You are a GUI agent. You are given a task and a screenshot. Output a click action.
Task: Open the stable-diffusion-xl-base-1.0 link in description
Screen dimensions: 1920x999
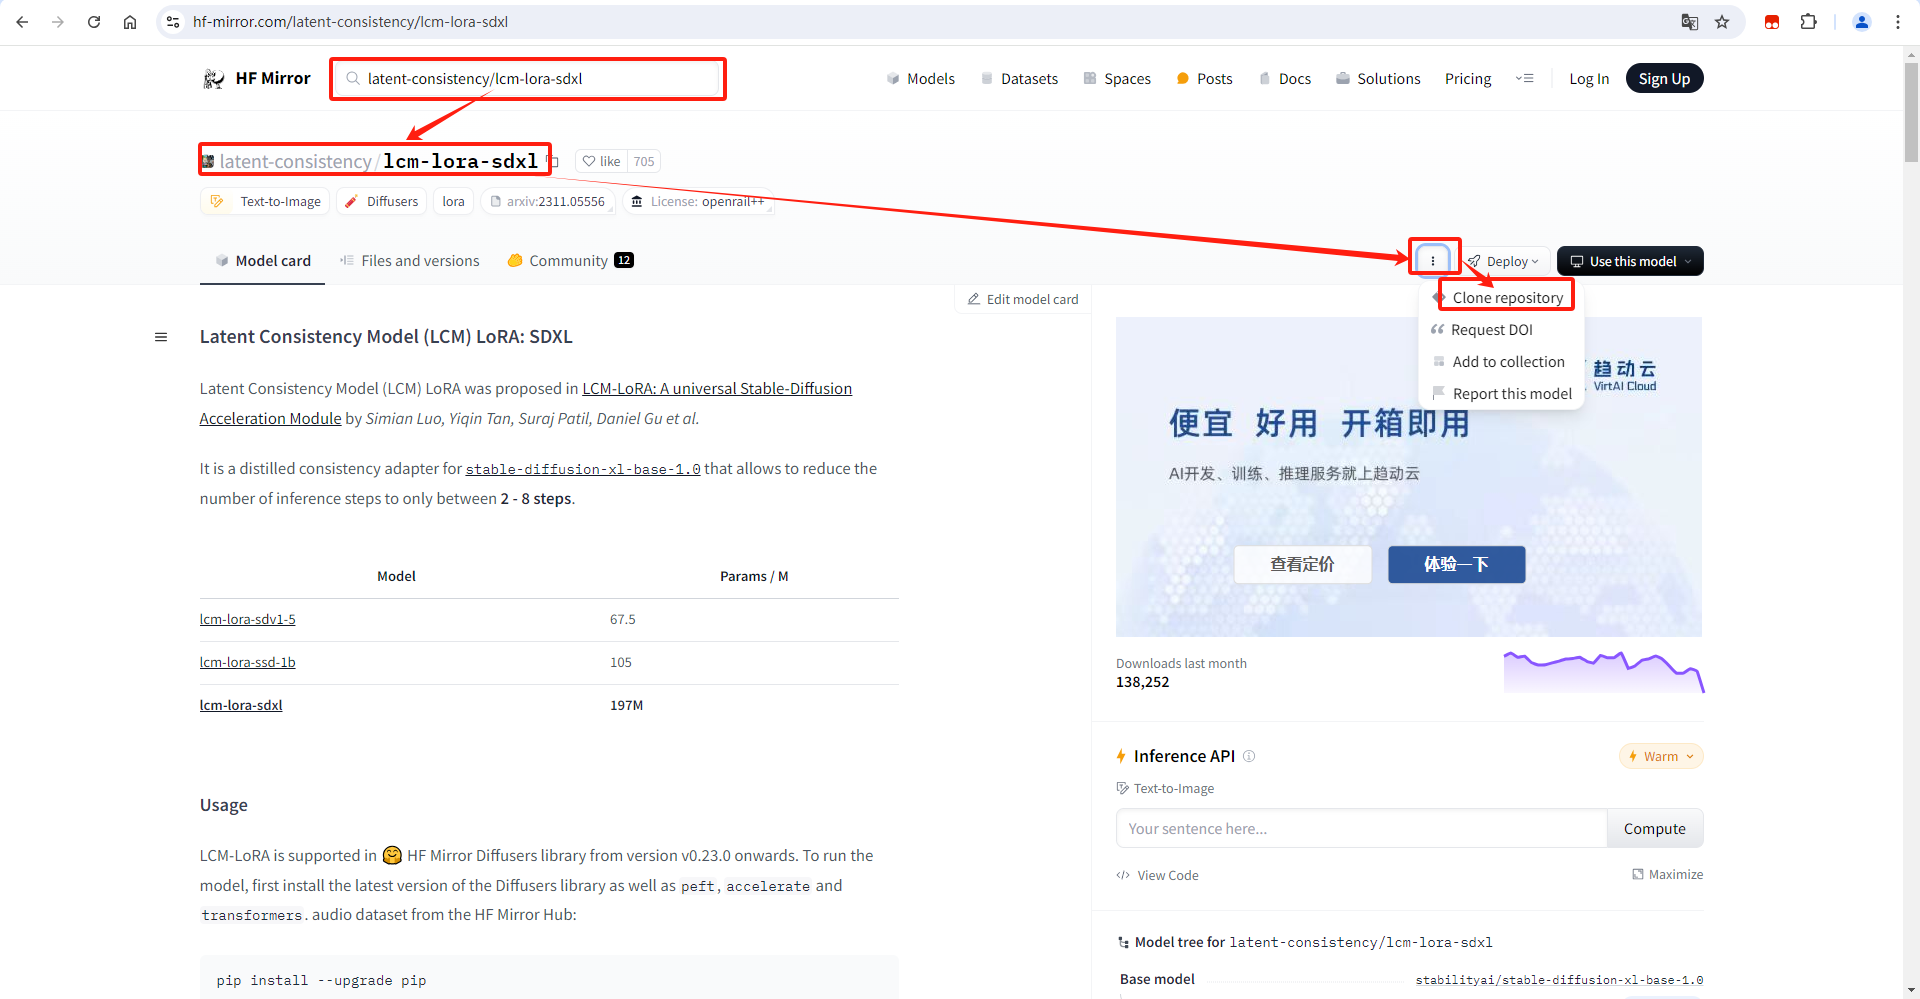583,469
